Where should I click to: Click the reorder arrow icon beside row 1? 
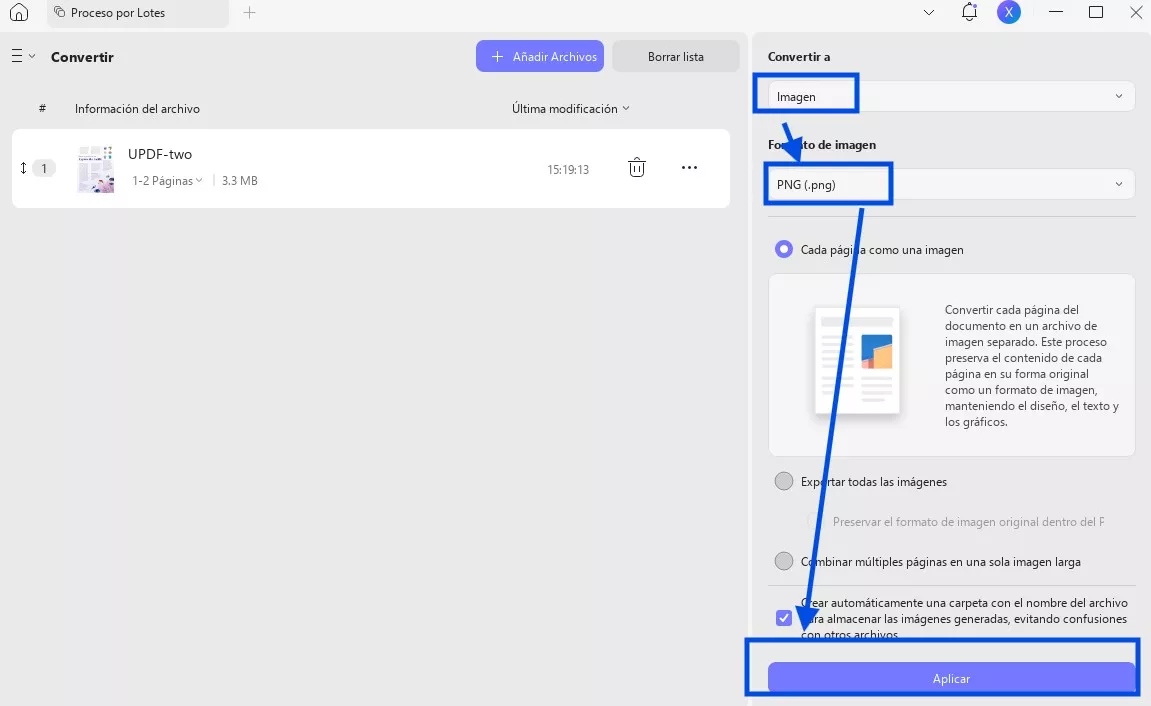click(x=23, y=168)
